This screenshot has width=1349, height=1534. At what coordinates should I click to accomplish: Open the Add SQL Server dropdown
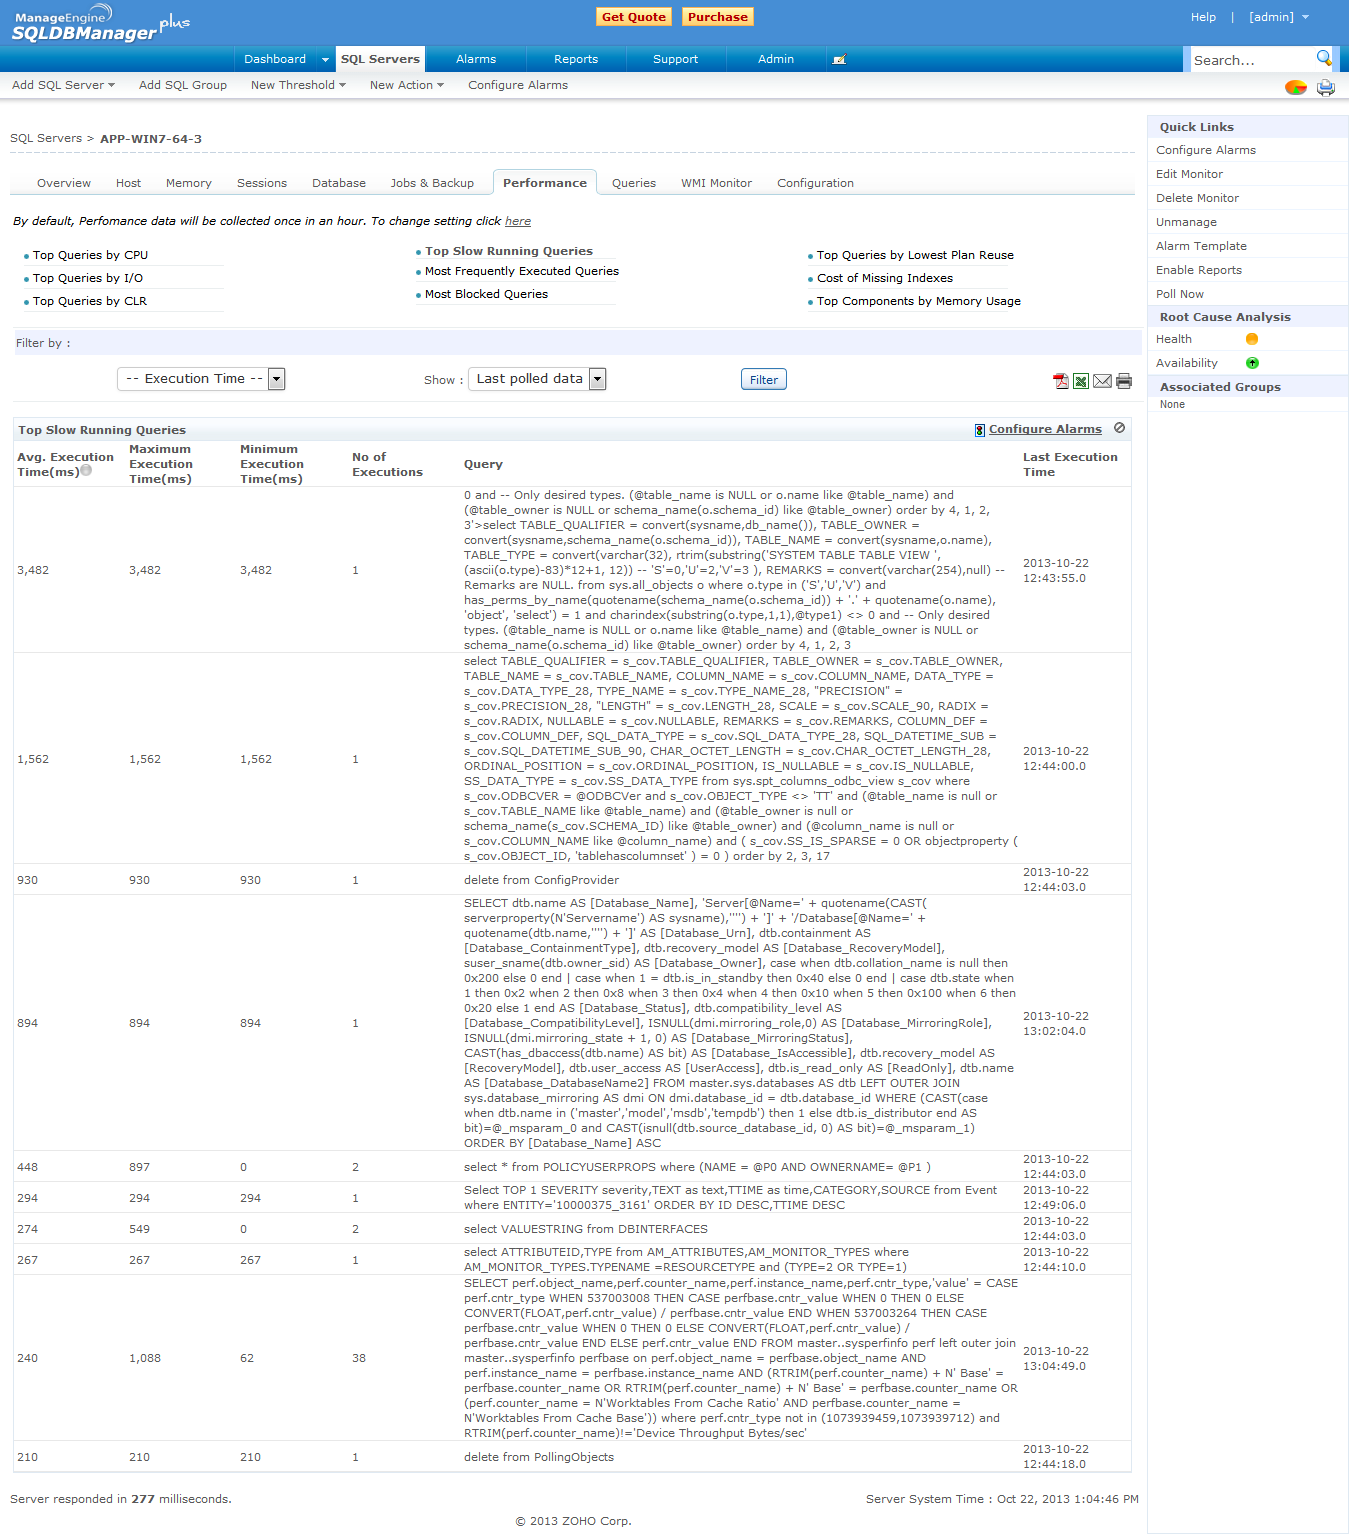pos(63,85)
